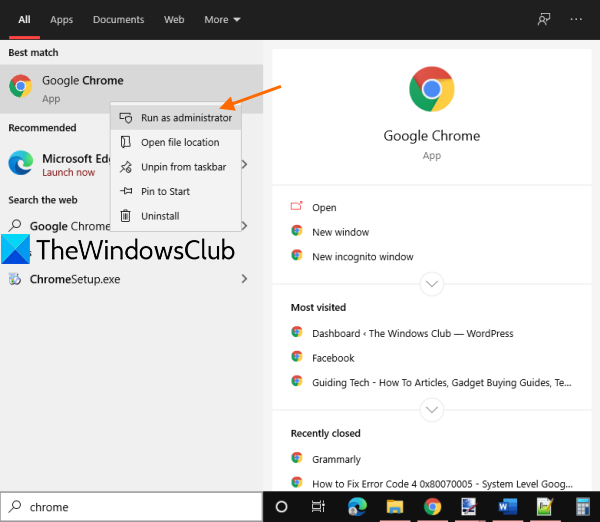Open the feedback person icon
The height and width of the screenshot is (522, 600).
point(544,19)
